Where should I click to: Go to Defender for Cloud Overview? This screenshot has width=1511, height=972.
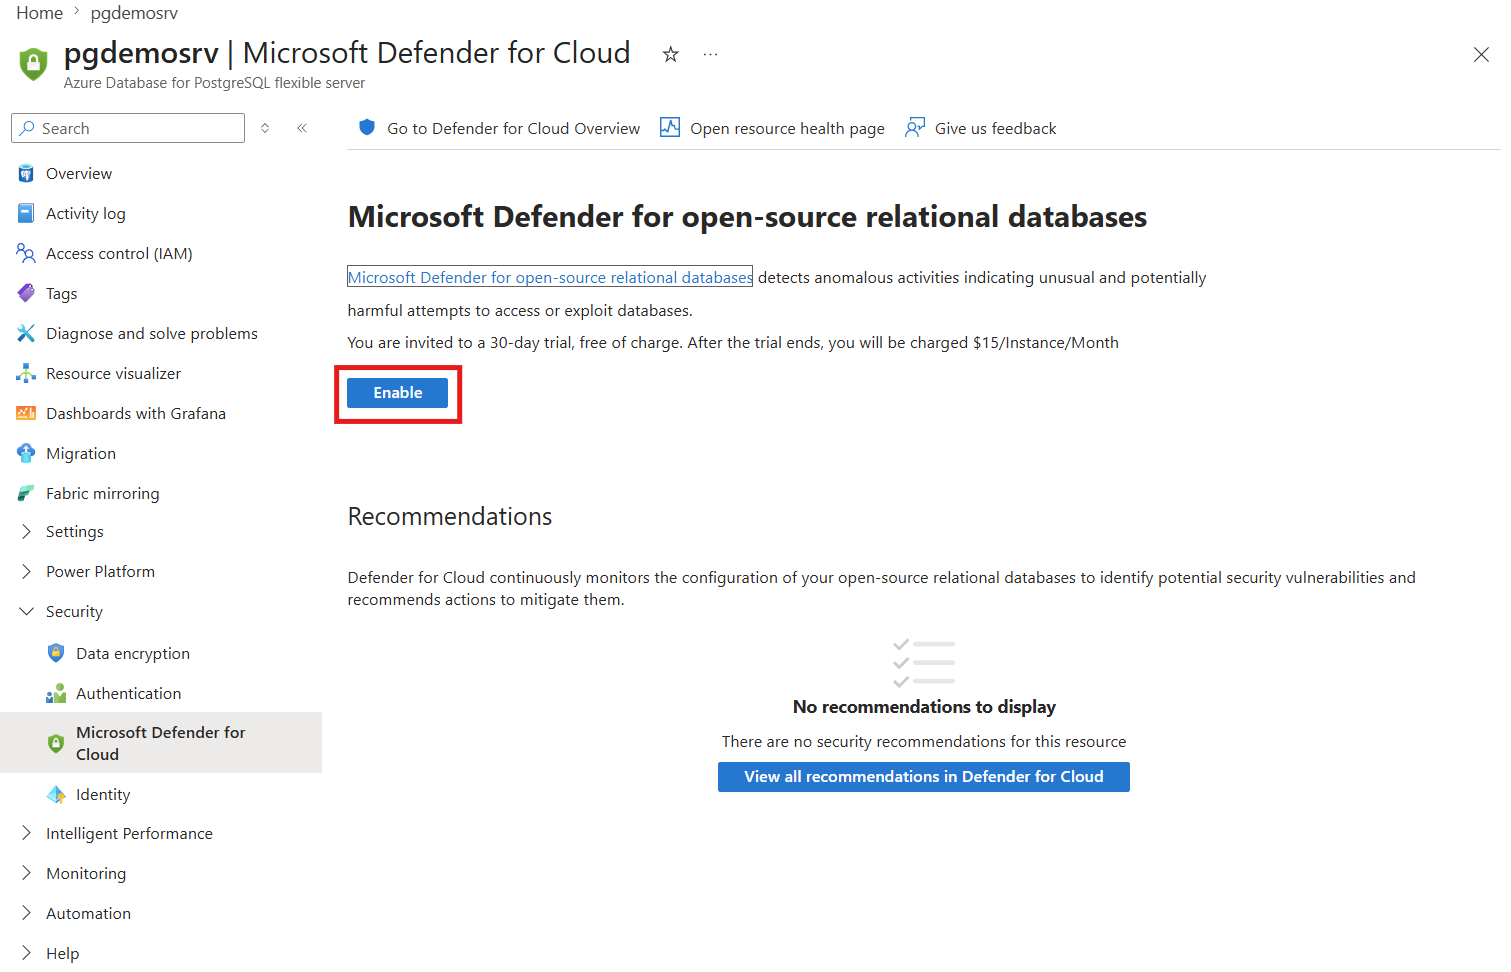[x=514, y=129]
